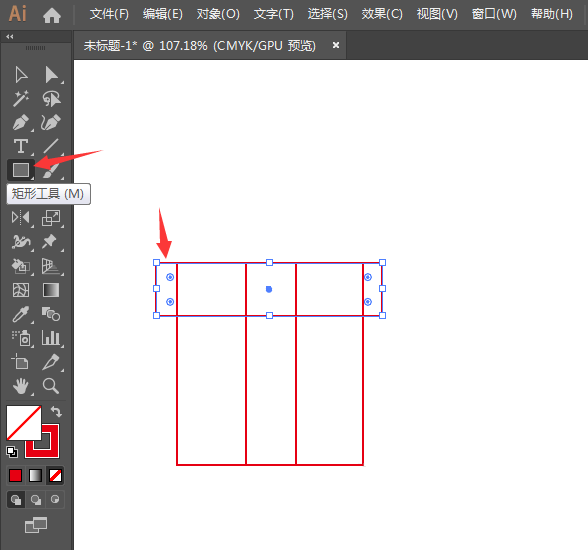Select the Gradient tool
Image resolution: width=588 pixels, height=550 pixels.
[x=51, y=290]
